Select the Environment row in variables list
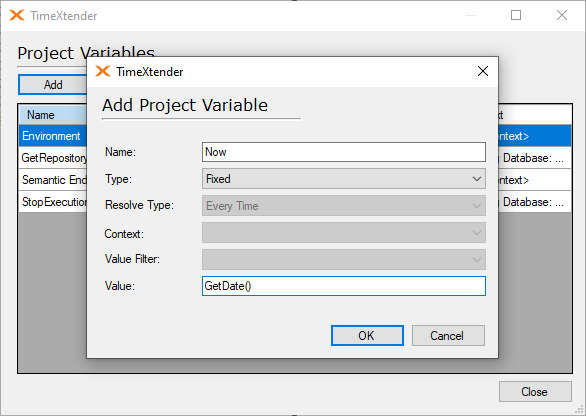The image size is (586, 416). [x=53, y=136]
